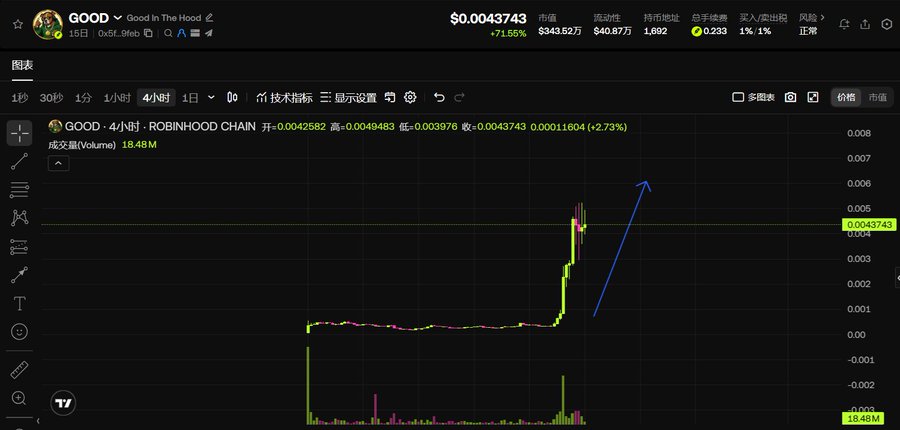Click the +71.55% change value
This screenshot has height=430, width=900.
[x=508, y=33]
